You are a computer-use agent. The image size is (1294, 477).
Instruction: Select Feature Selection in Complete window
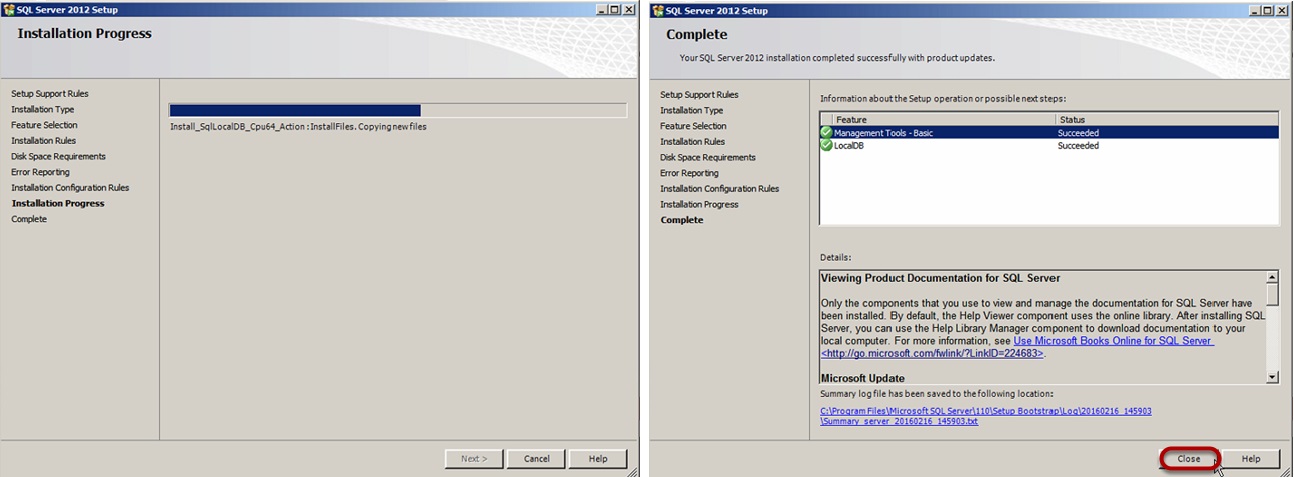(693, 126)
